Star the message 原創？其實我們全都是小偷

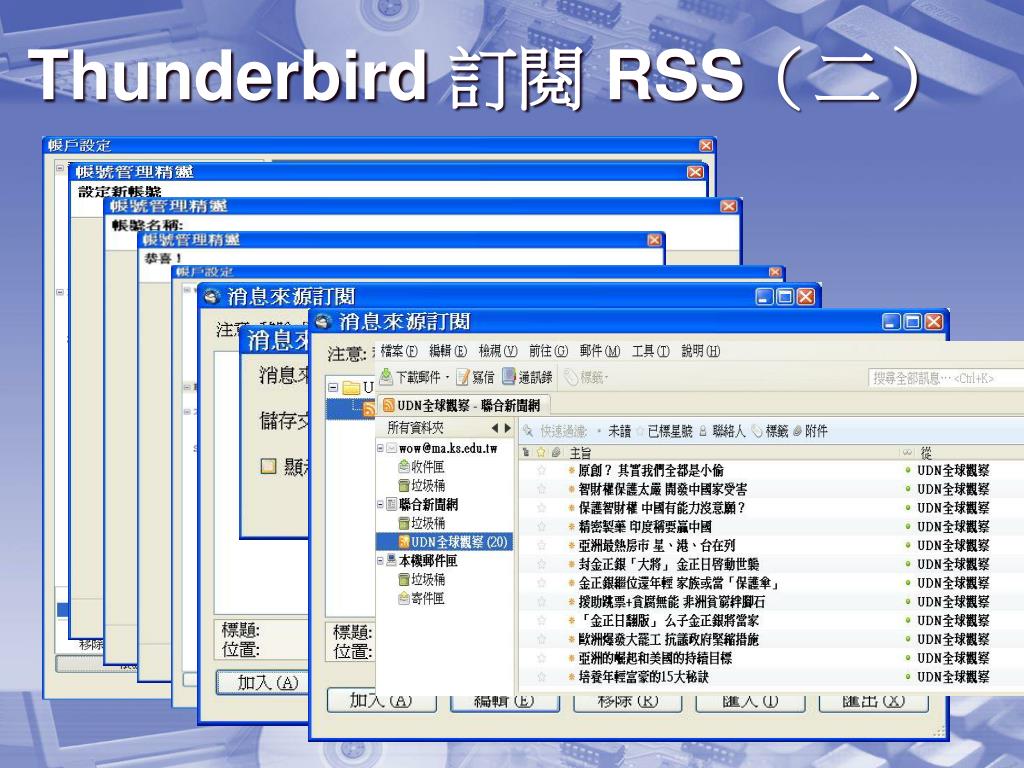pyautogui.click(x=541, y=470)
